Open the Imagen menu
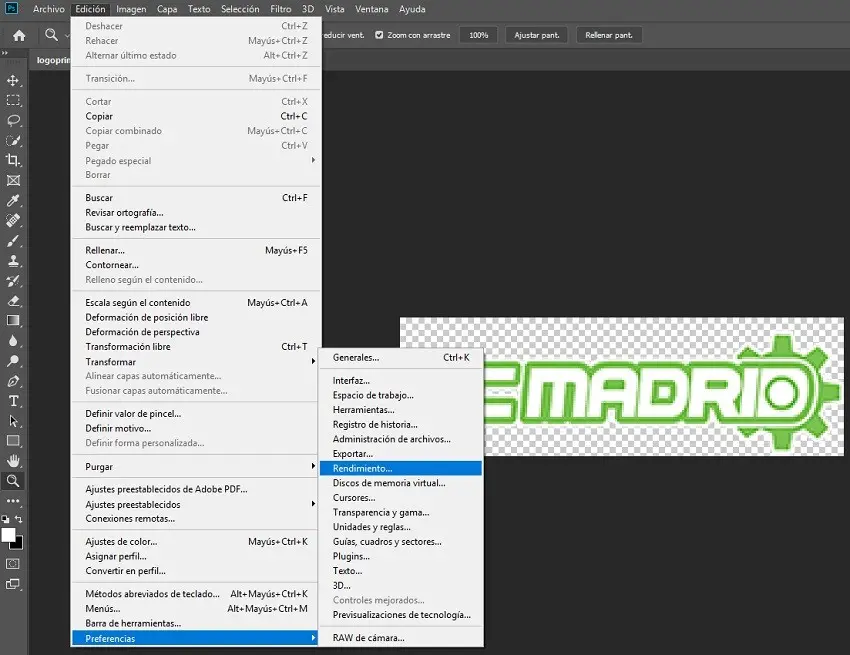 (x=131, y=9)
